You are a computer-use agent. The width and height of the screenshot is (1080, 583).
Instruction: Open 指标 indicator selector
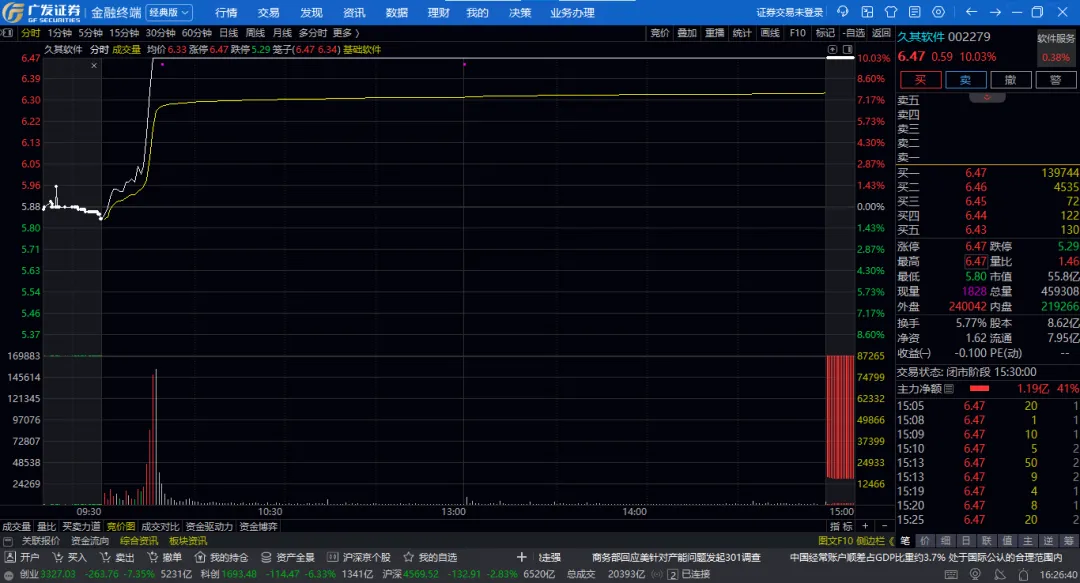(x=841, y=526)
